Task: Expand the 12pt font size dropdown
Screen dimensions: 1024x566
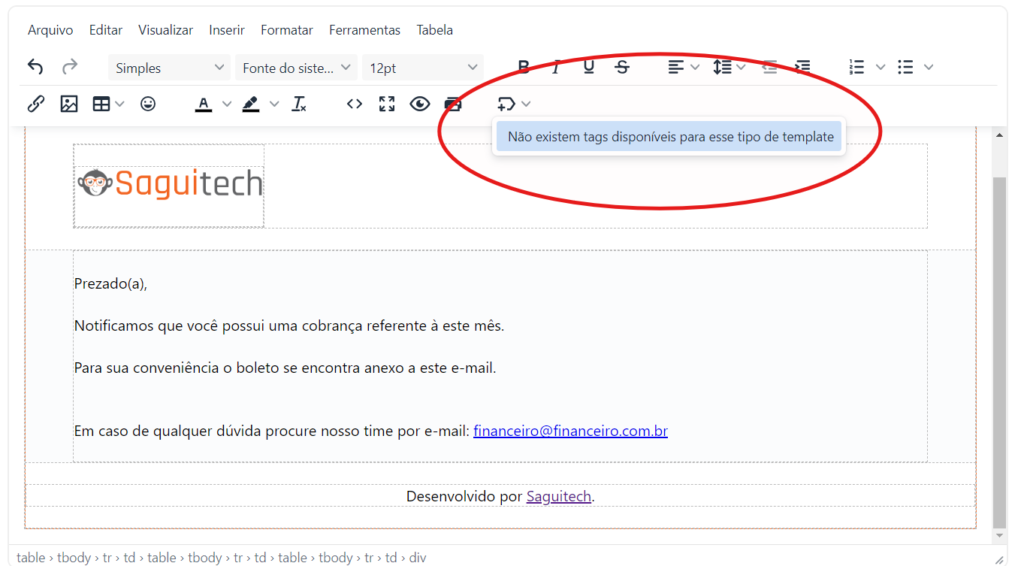Action: (423, 68)
